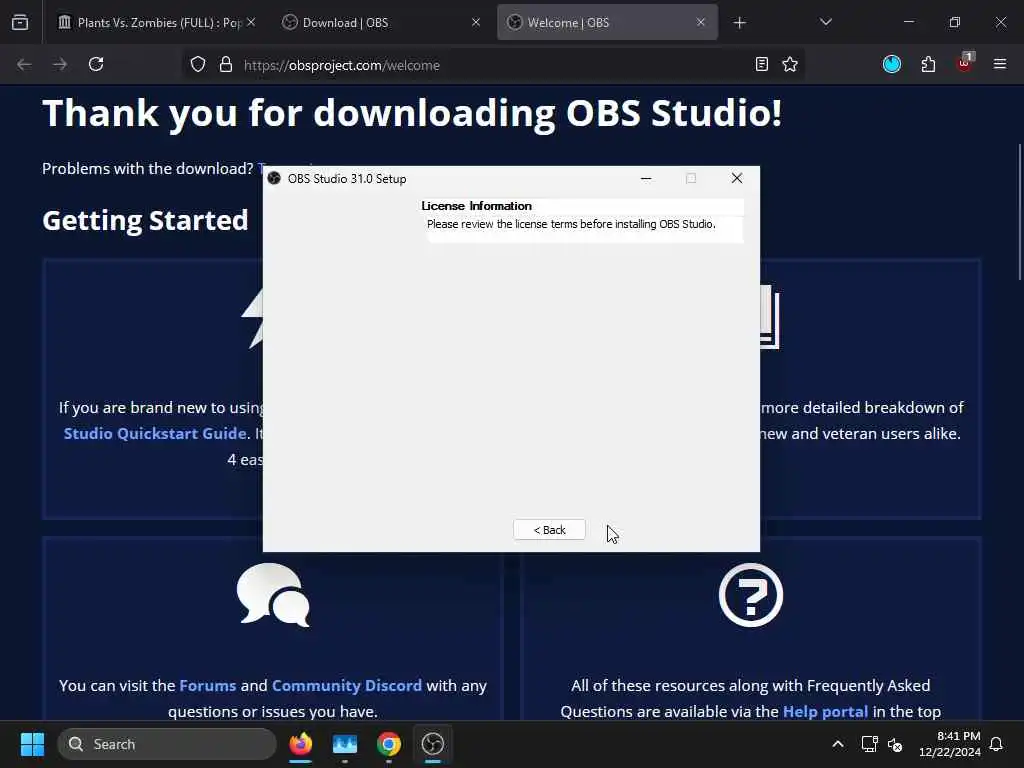Click the Back button in OBS Setup

coord(549,530)
